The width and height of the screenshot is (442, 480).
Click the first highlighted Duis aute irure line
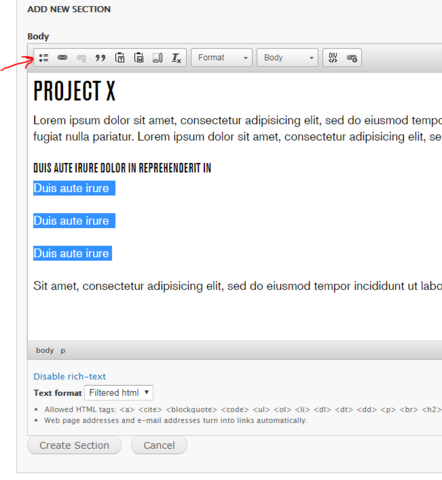tap(74, 188)
